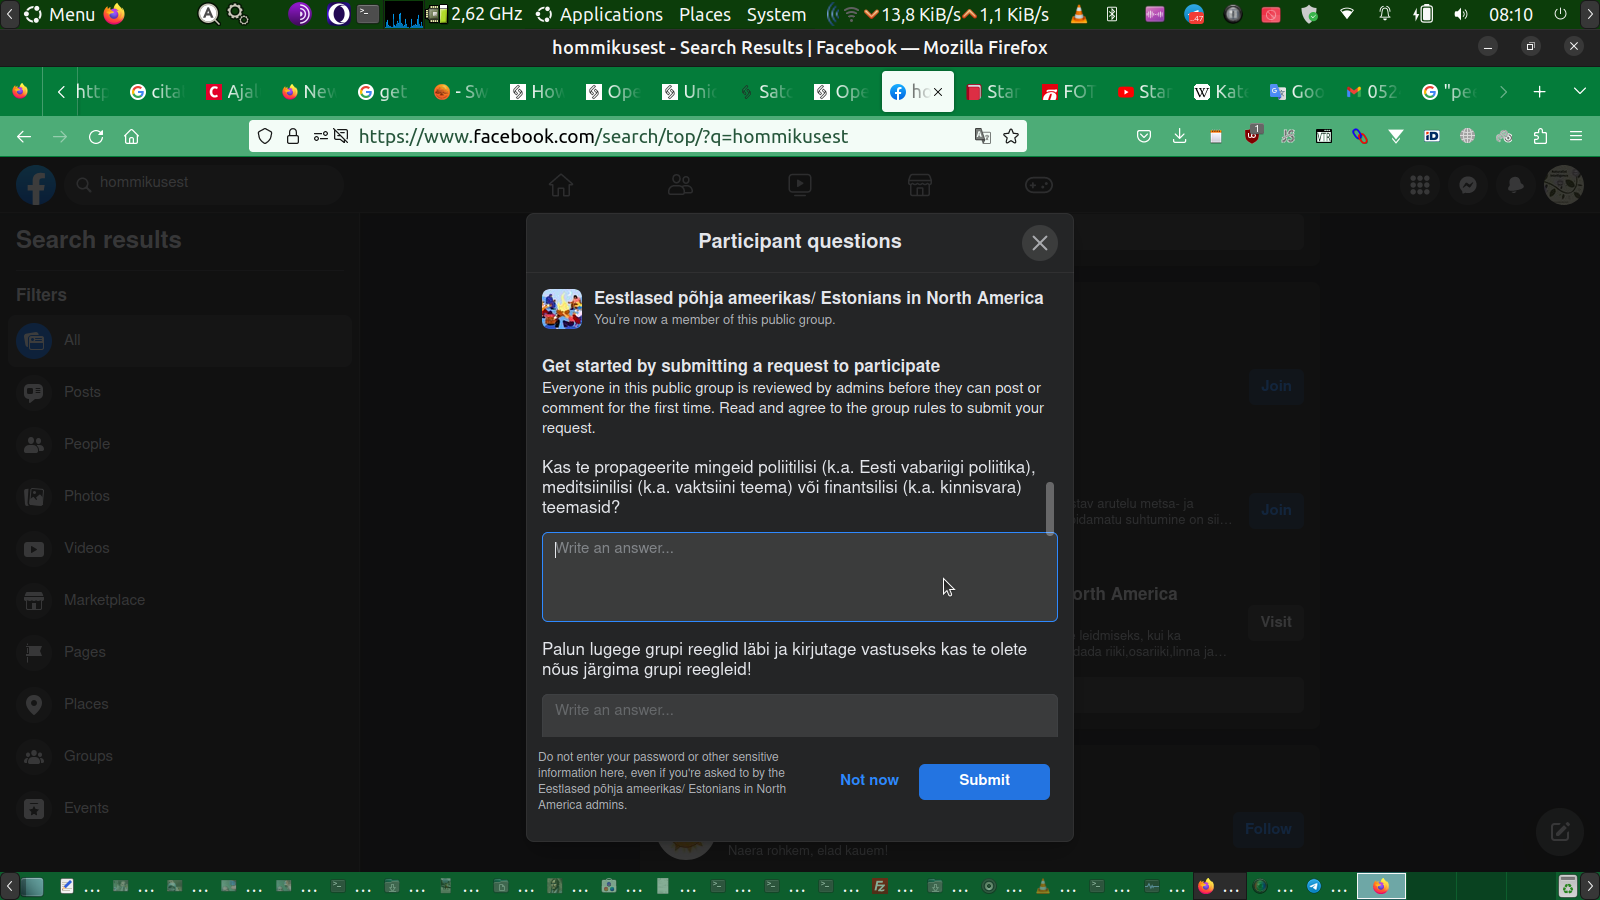Save page to Pocket

point(1144,137)
